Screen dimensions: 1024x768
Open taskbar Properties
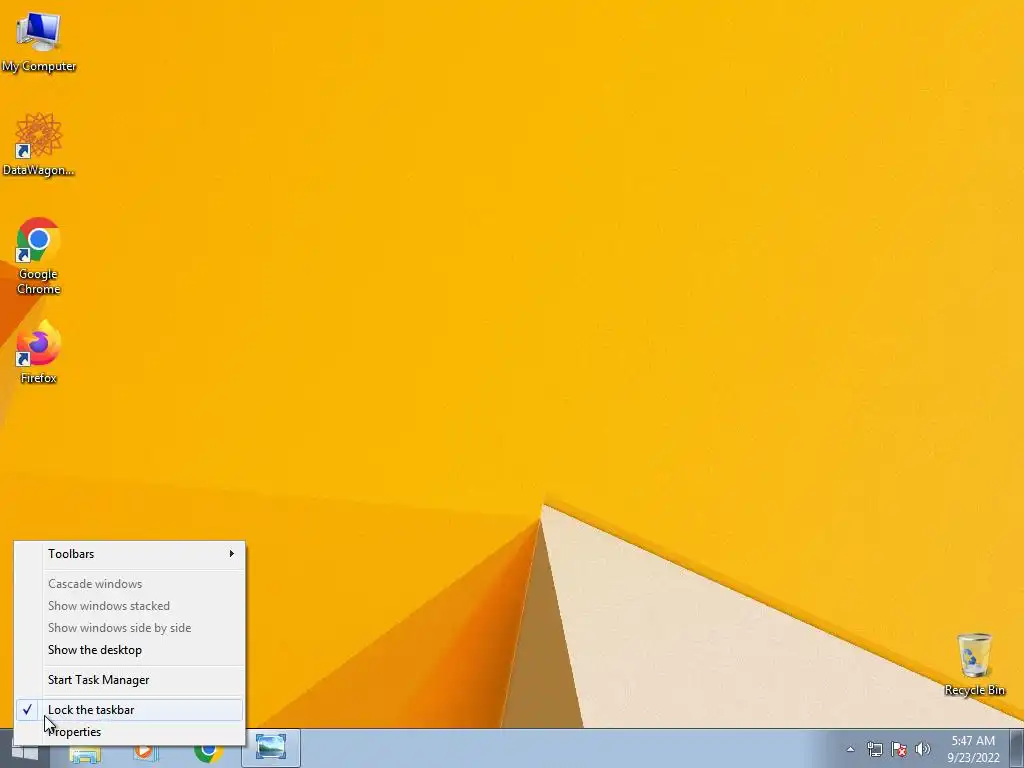pyautogui.click(x=129, y=732)
